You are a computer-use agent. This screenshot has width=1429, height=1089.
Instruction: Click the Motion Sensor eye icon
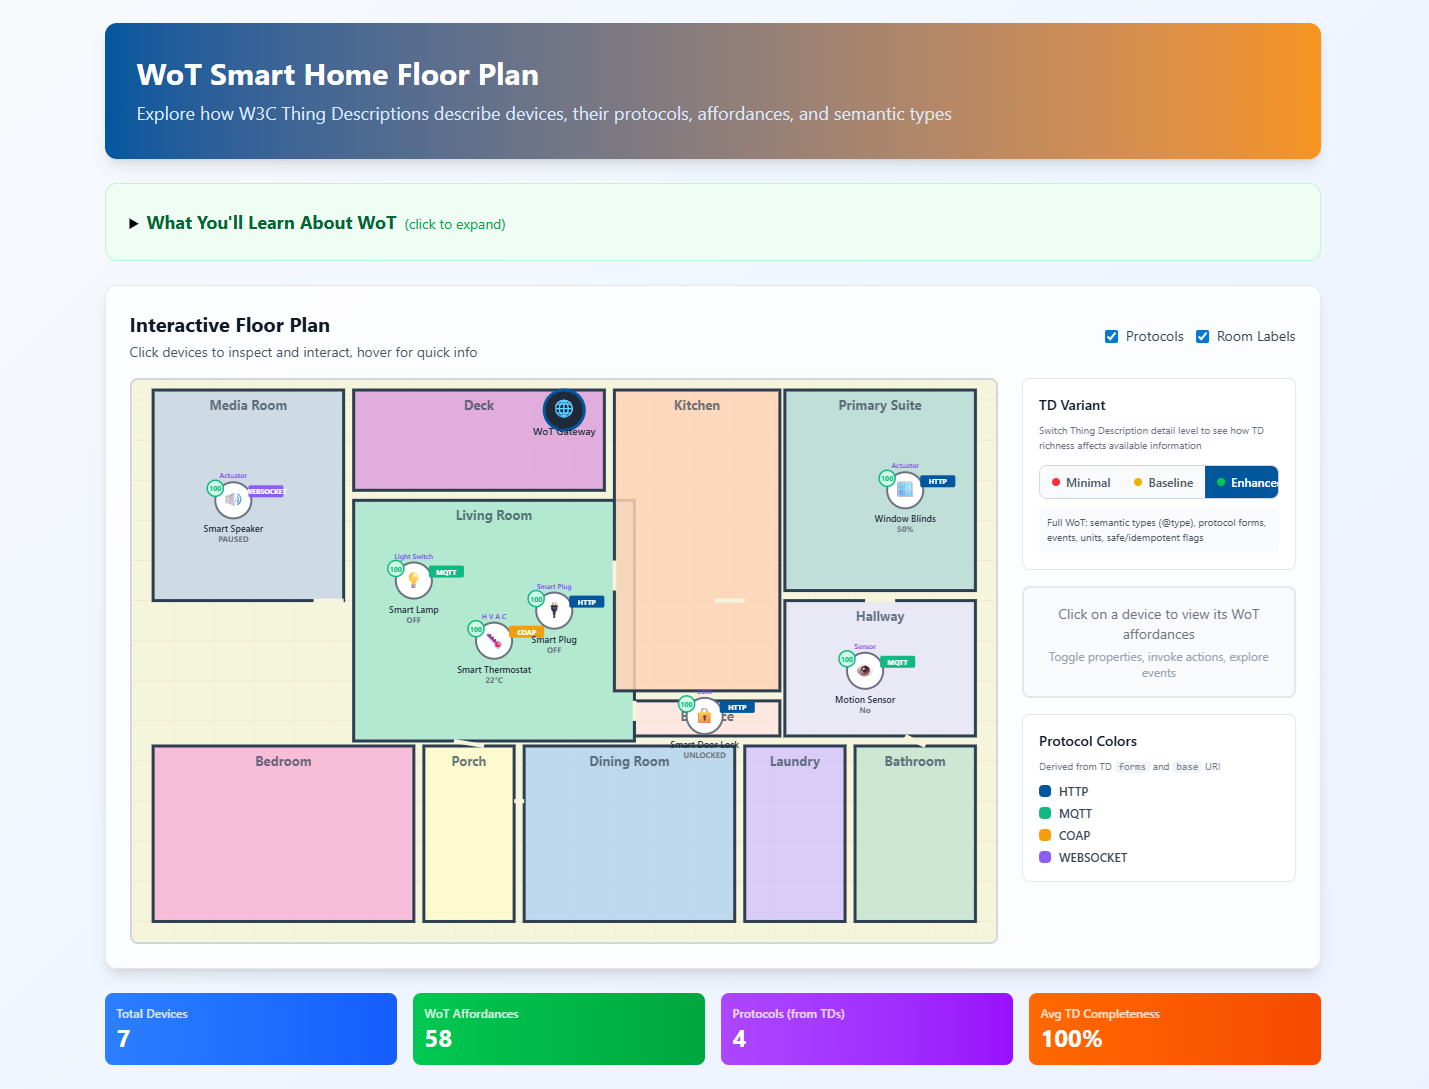(865, 671)
